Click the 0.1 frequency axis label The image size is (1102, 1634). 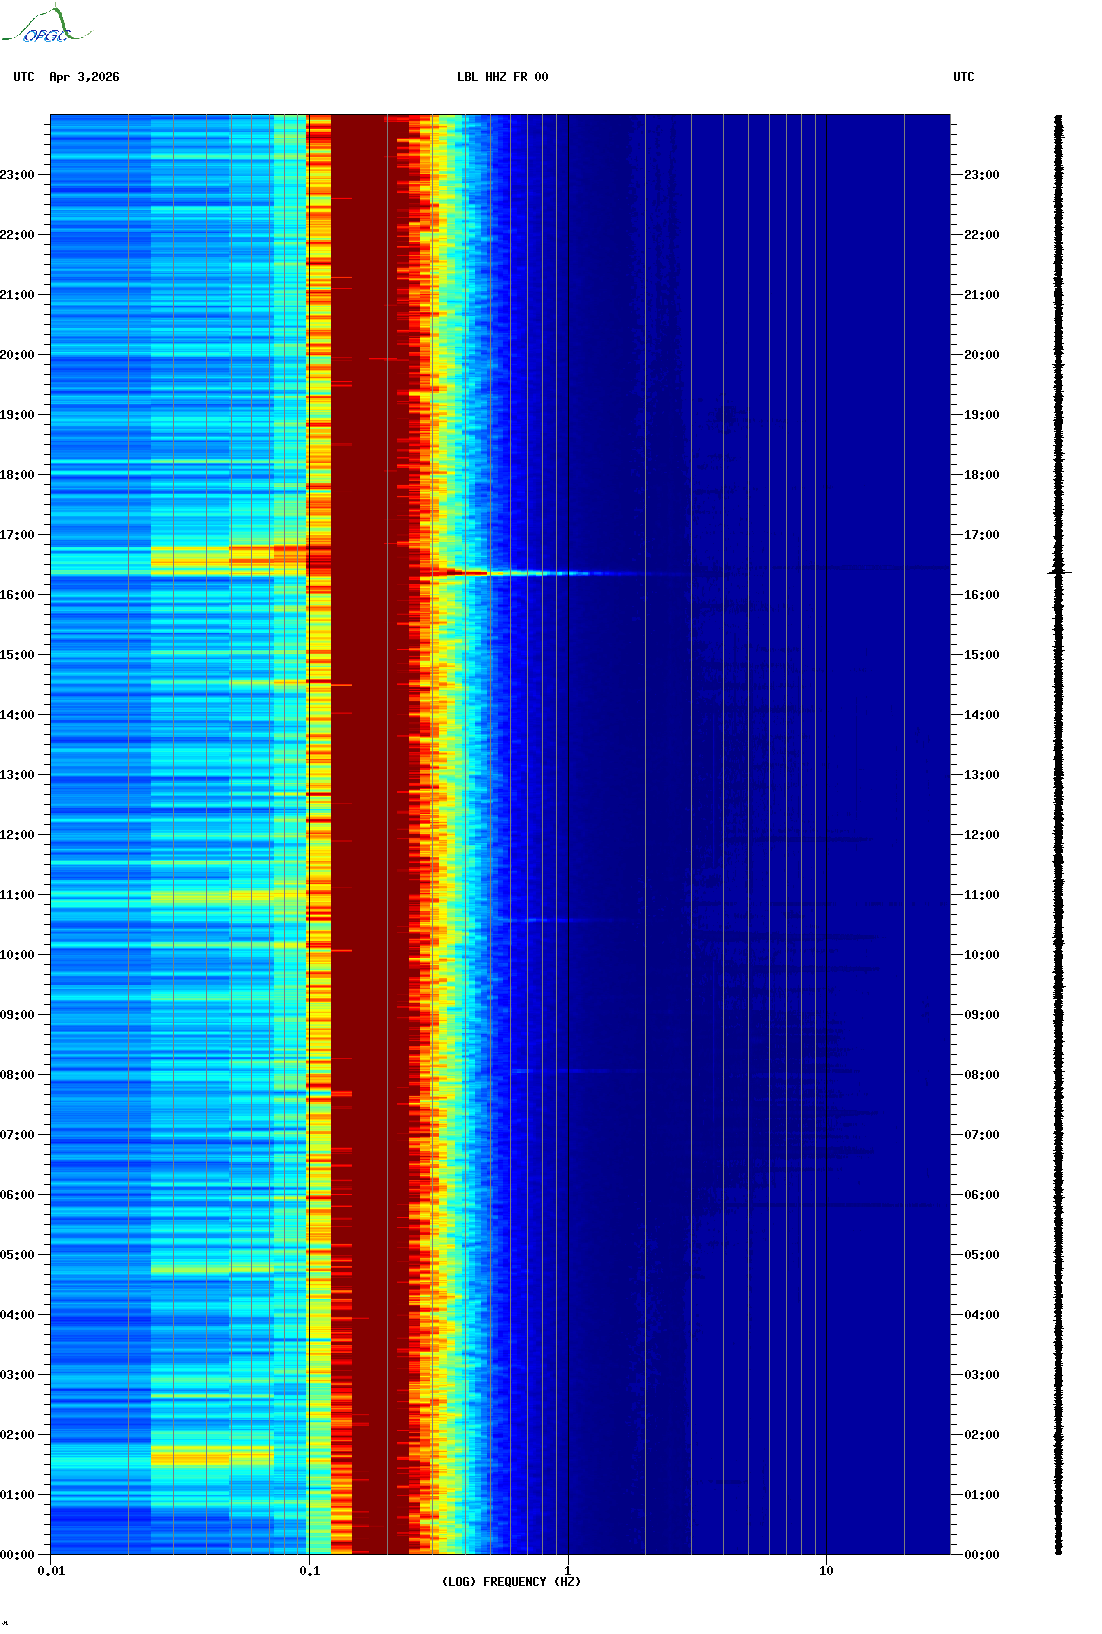pos(310,1571)
